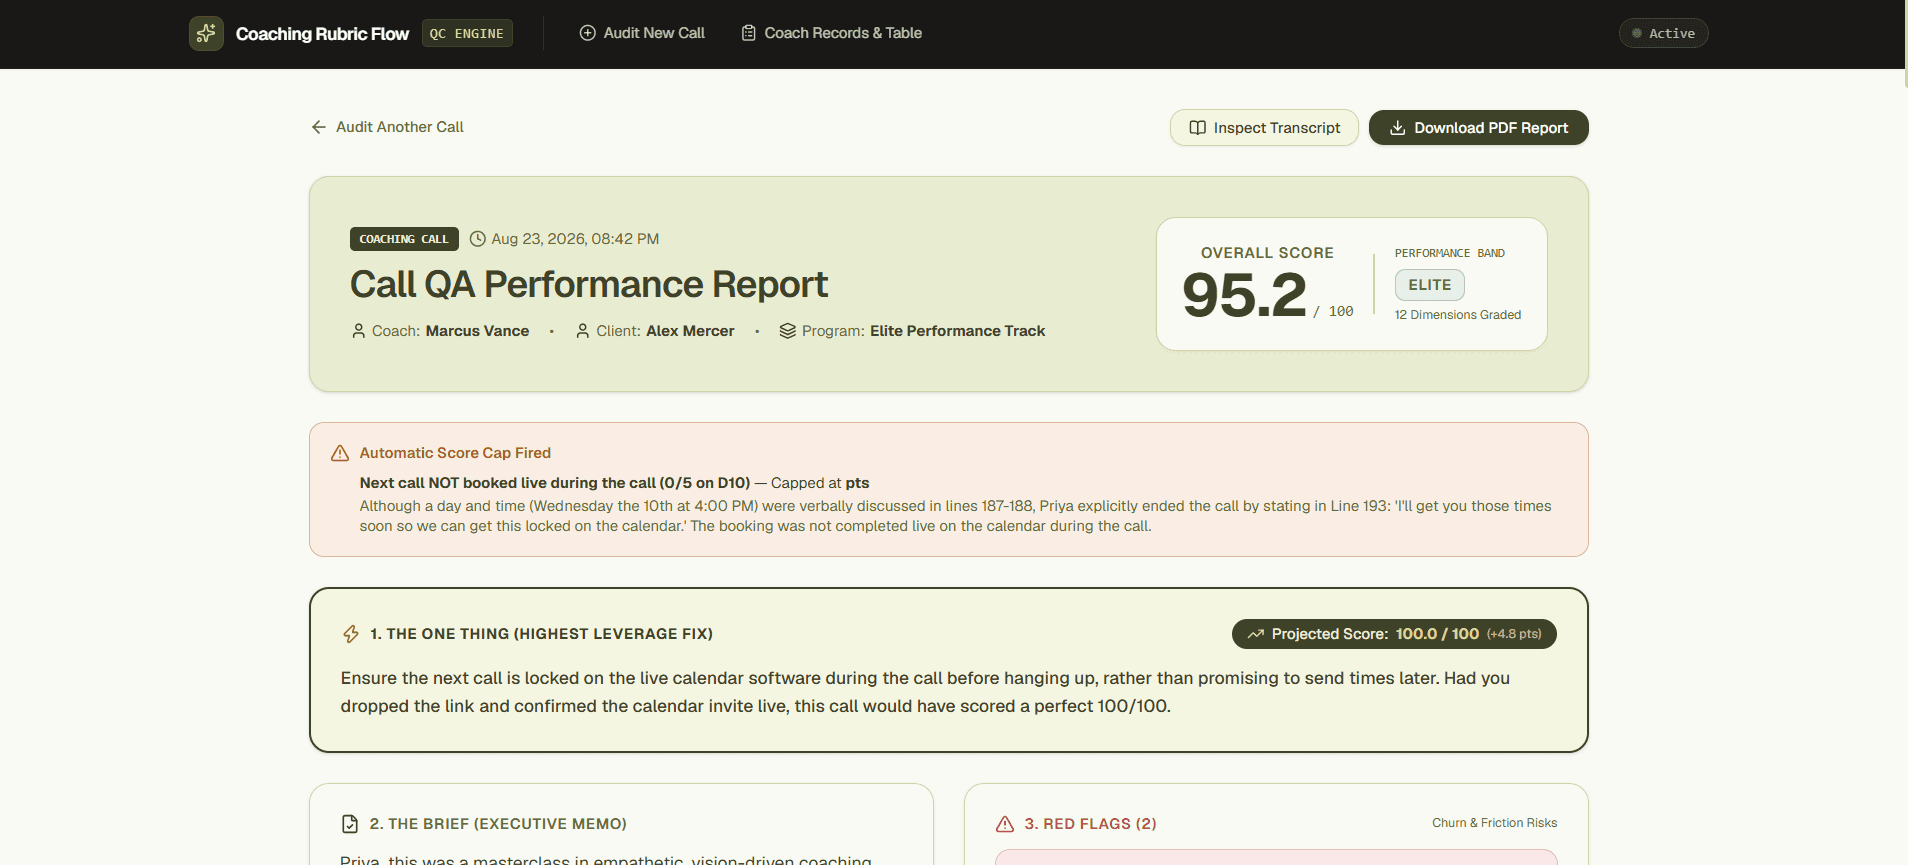Screen dimensions: 1908x865
Task: Click the Call QA Performance Report title
Action: pos(589,285)
